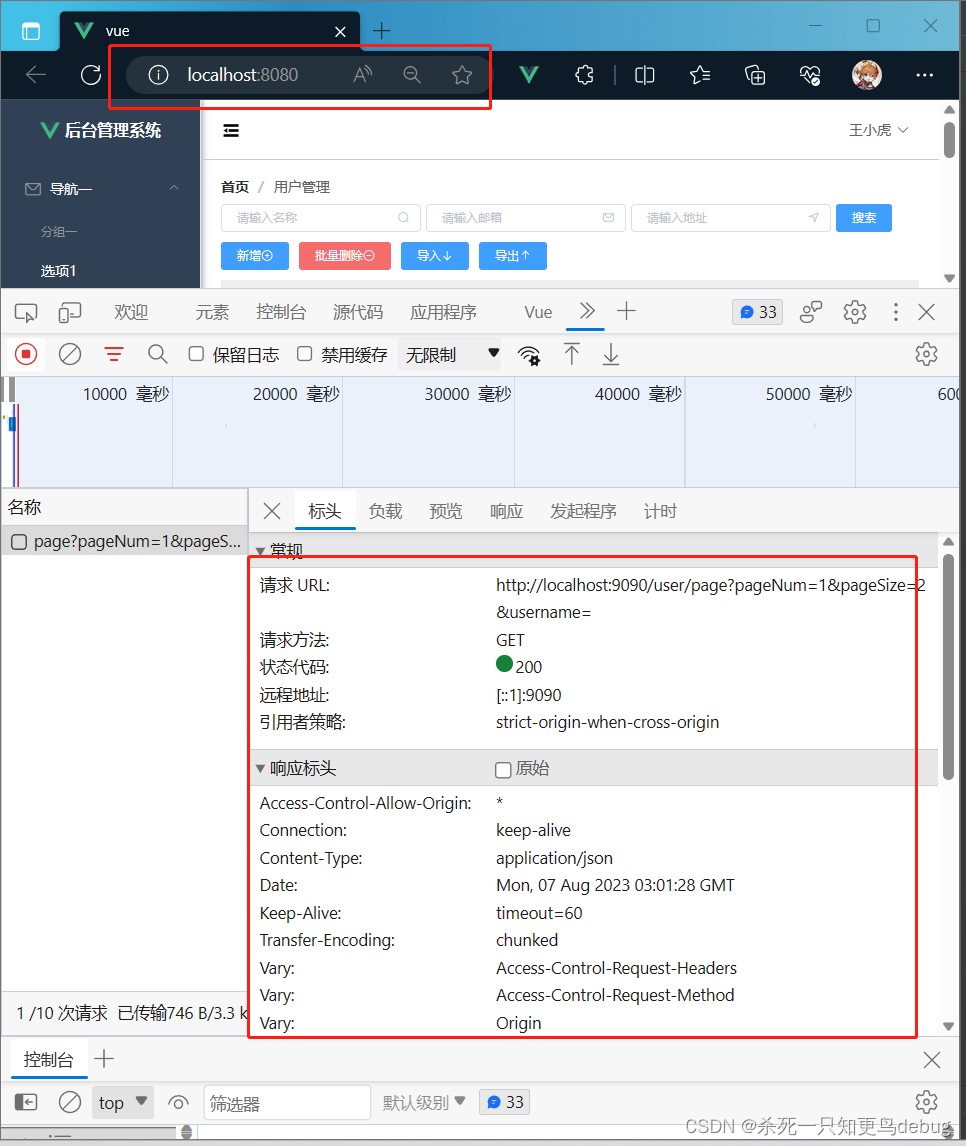The image size is (966, 1146).
Task: Create a live expression in console
Action: click(x=178, y=1102)
